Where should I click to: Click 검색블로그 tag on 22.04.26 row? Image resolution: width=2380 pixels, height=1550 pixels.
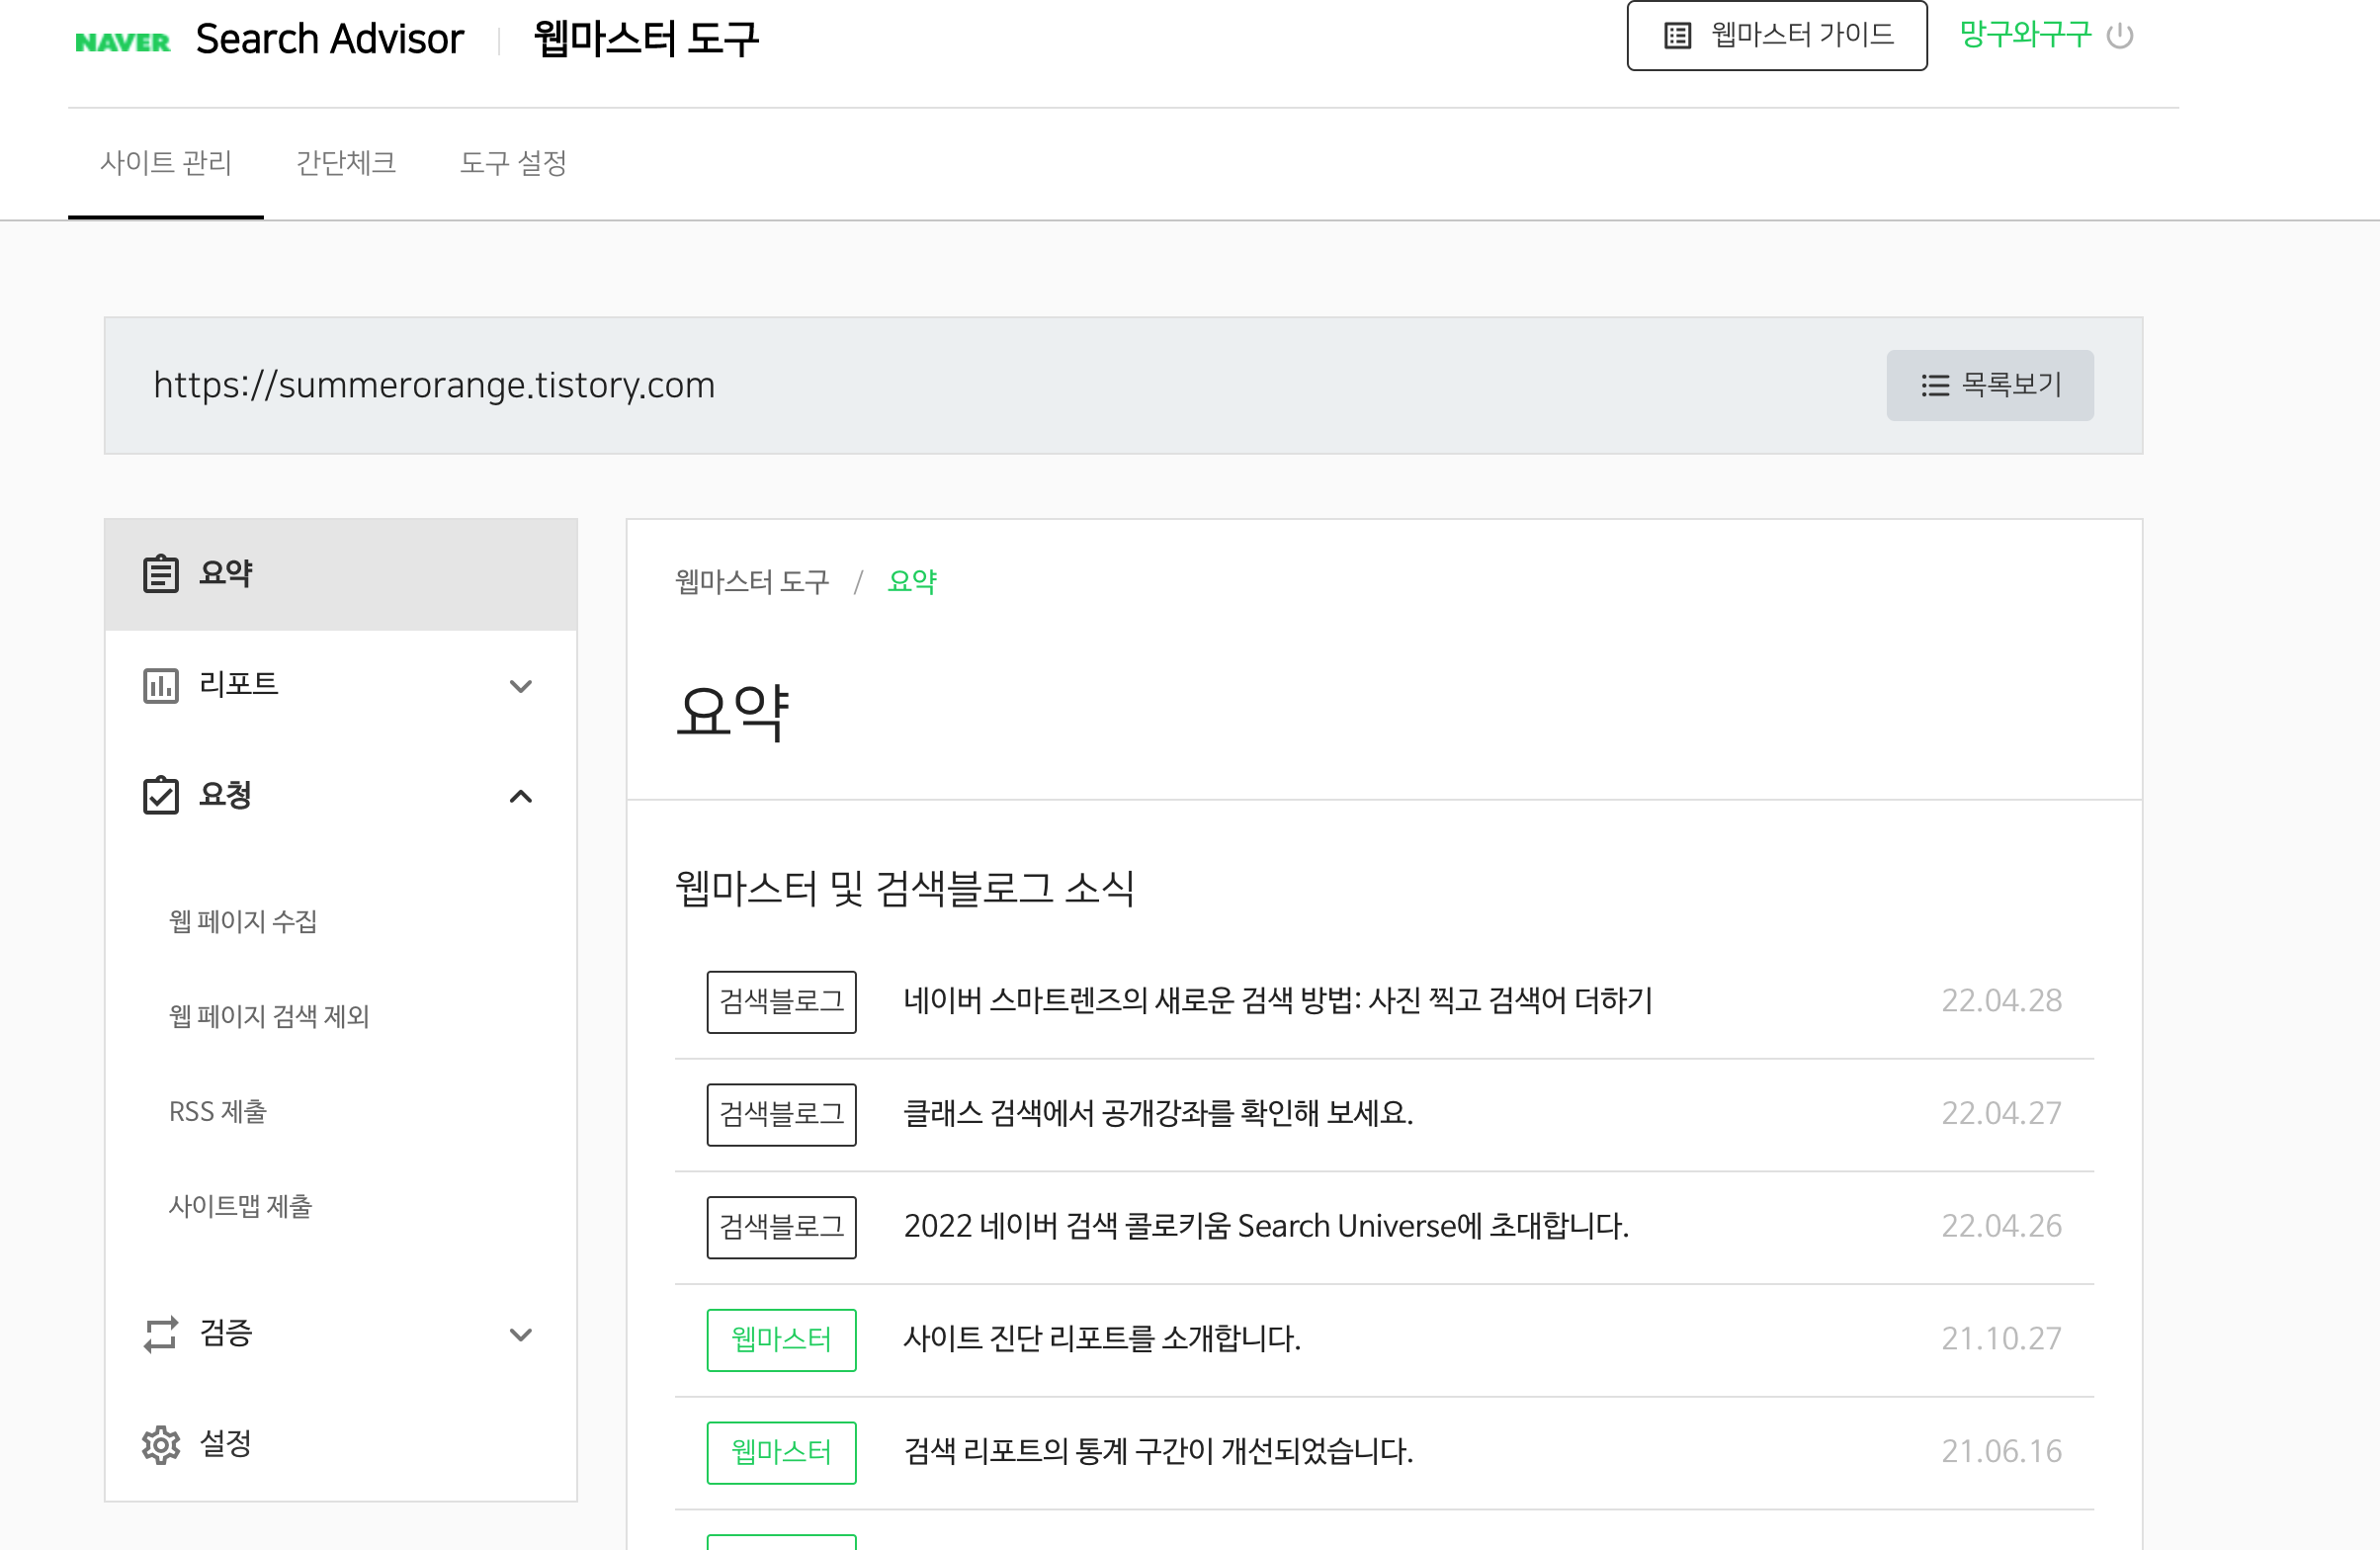(x=781, y=1228)
